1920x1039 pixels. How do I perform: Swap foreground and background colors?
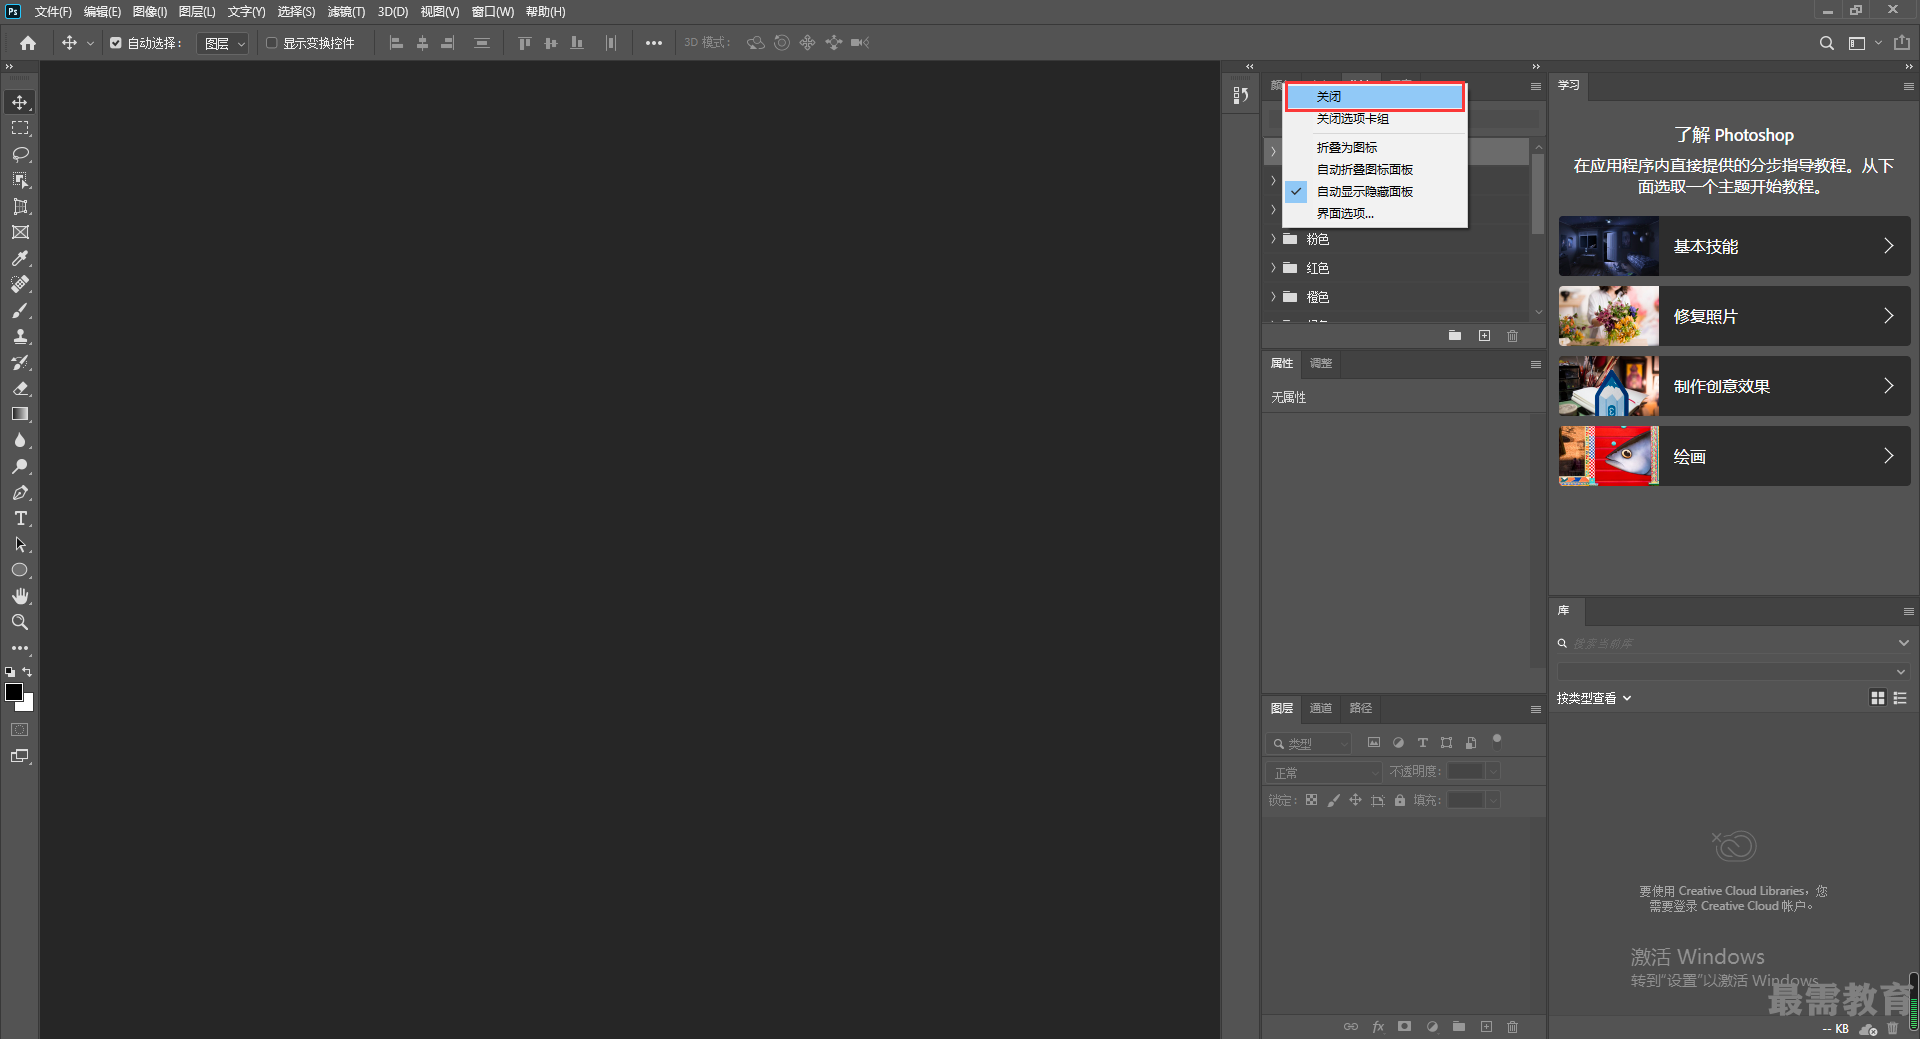[28, 672]
